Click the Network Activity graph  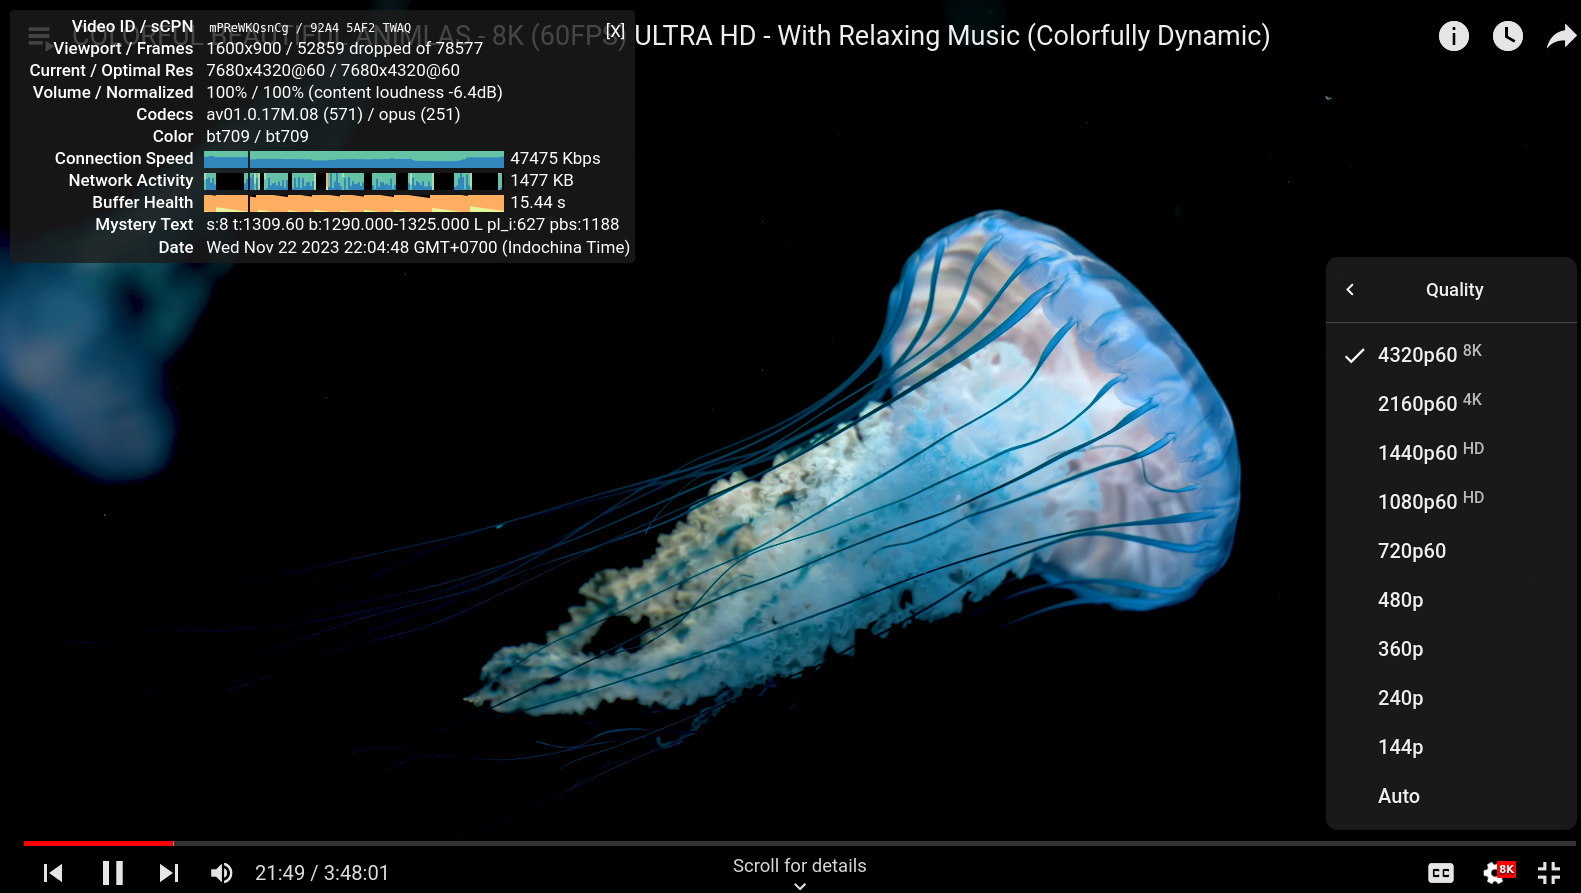353,181
